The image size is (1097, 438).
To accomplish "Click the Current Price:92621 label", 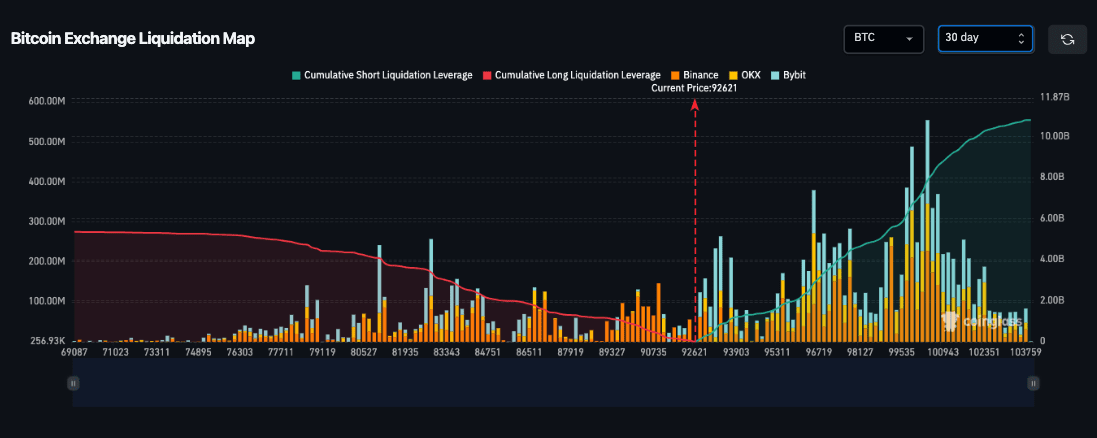I will 694,88.
